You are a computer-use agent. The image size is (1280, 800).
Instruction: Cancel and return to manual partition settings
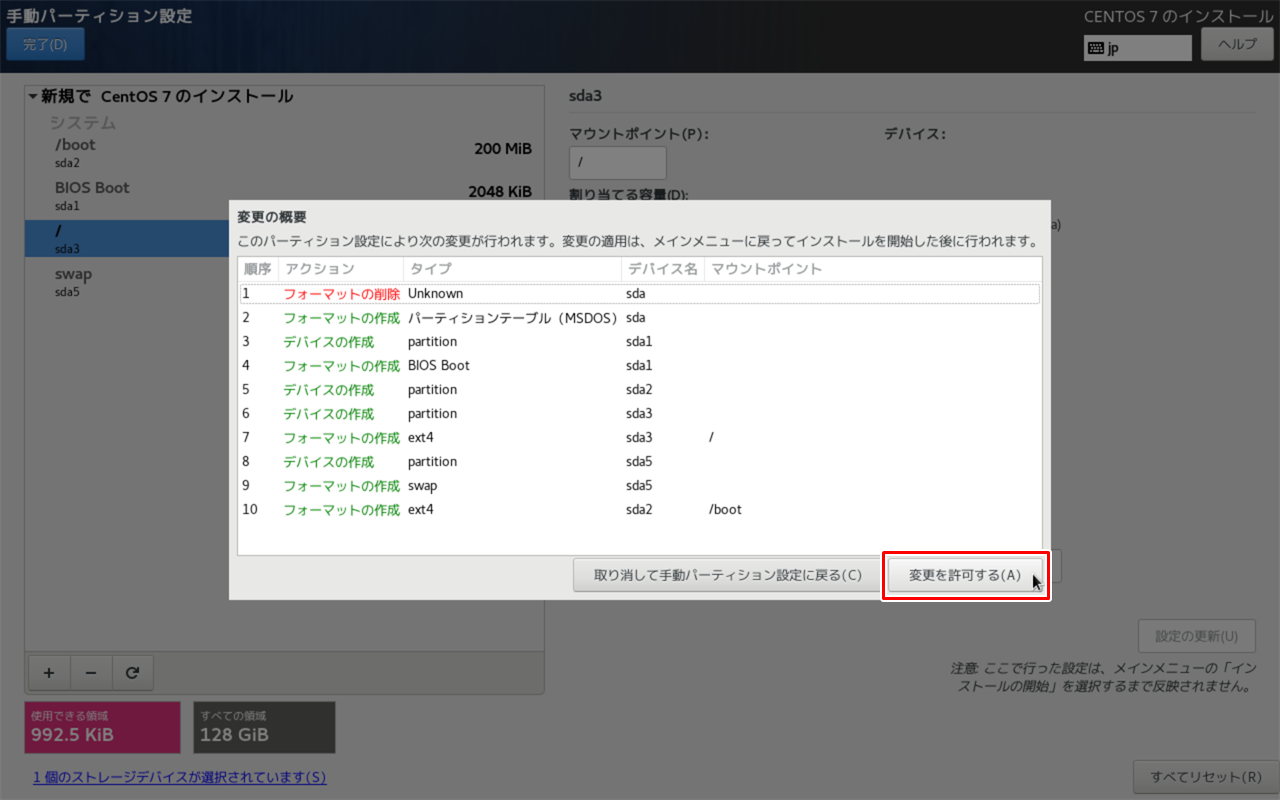(x=726, y=575)
